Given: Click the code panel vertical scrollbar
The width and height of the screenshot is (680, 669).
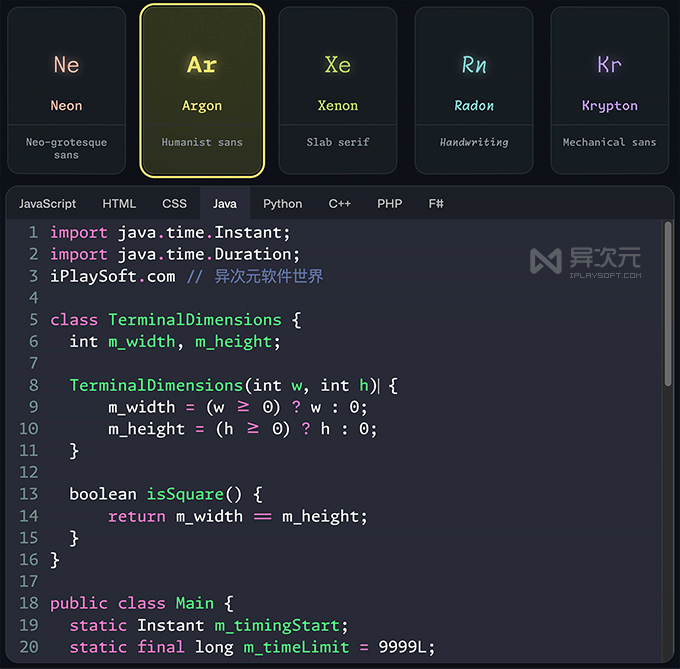Looking at the screenshot, I should pos(668,303).
